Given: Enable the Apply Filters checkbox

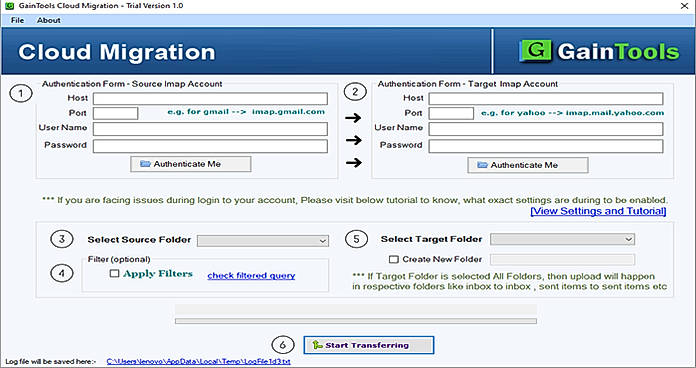Looking at the screenshot, I should [115, 274].
